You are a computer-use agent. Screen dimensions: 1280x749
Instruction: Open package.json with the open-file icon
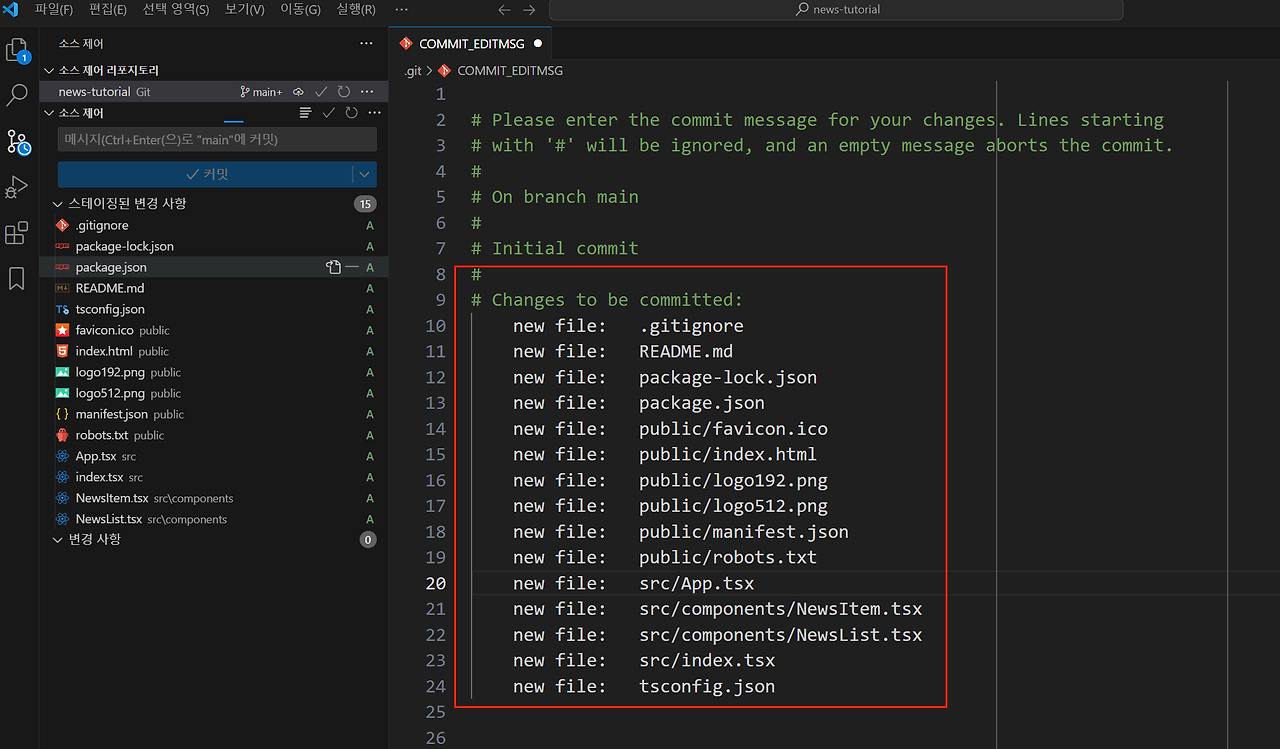pyautogui.click(x=334, y=267)
